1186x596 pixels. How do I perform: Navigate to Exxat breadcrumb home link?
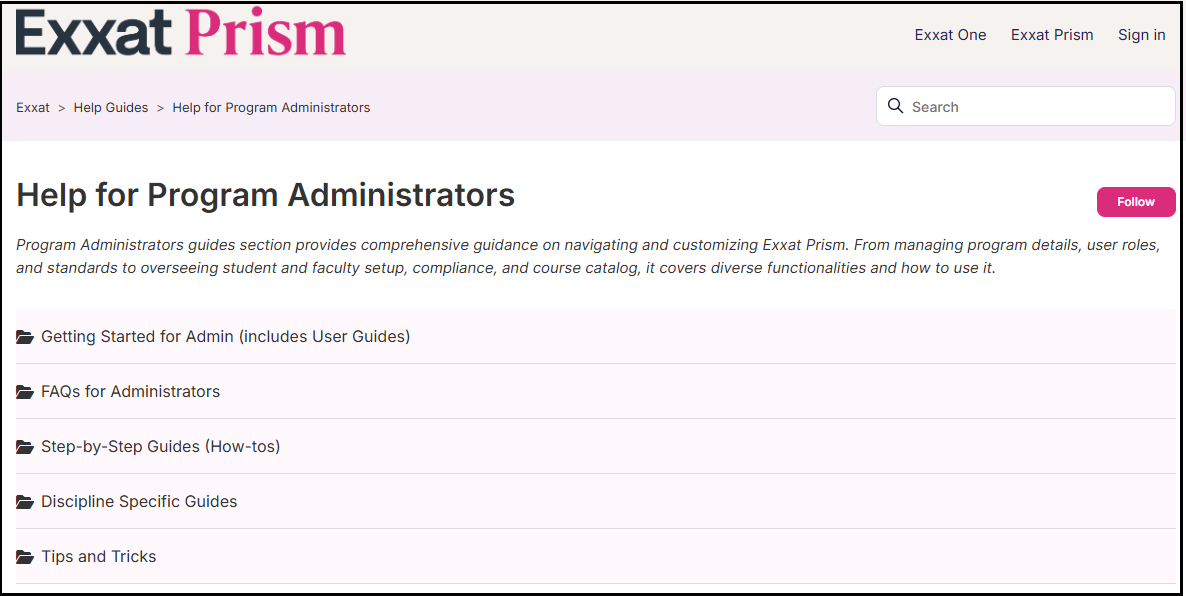pyautogui.click(x=33, y=108)
